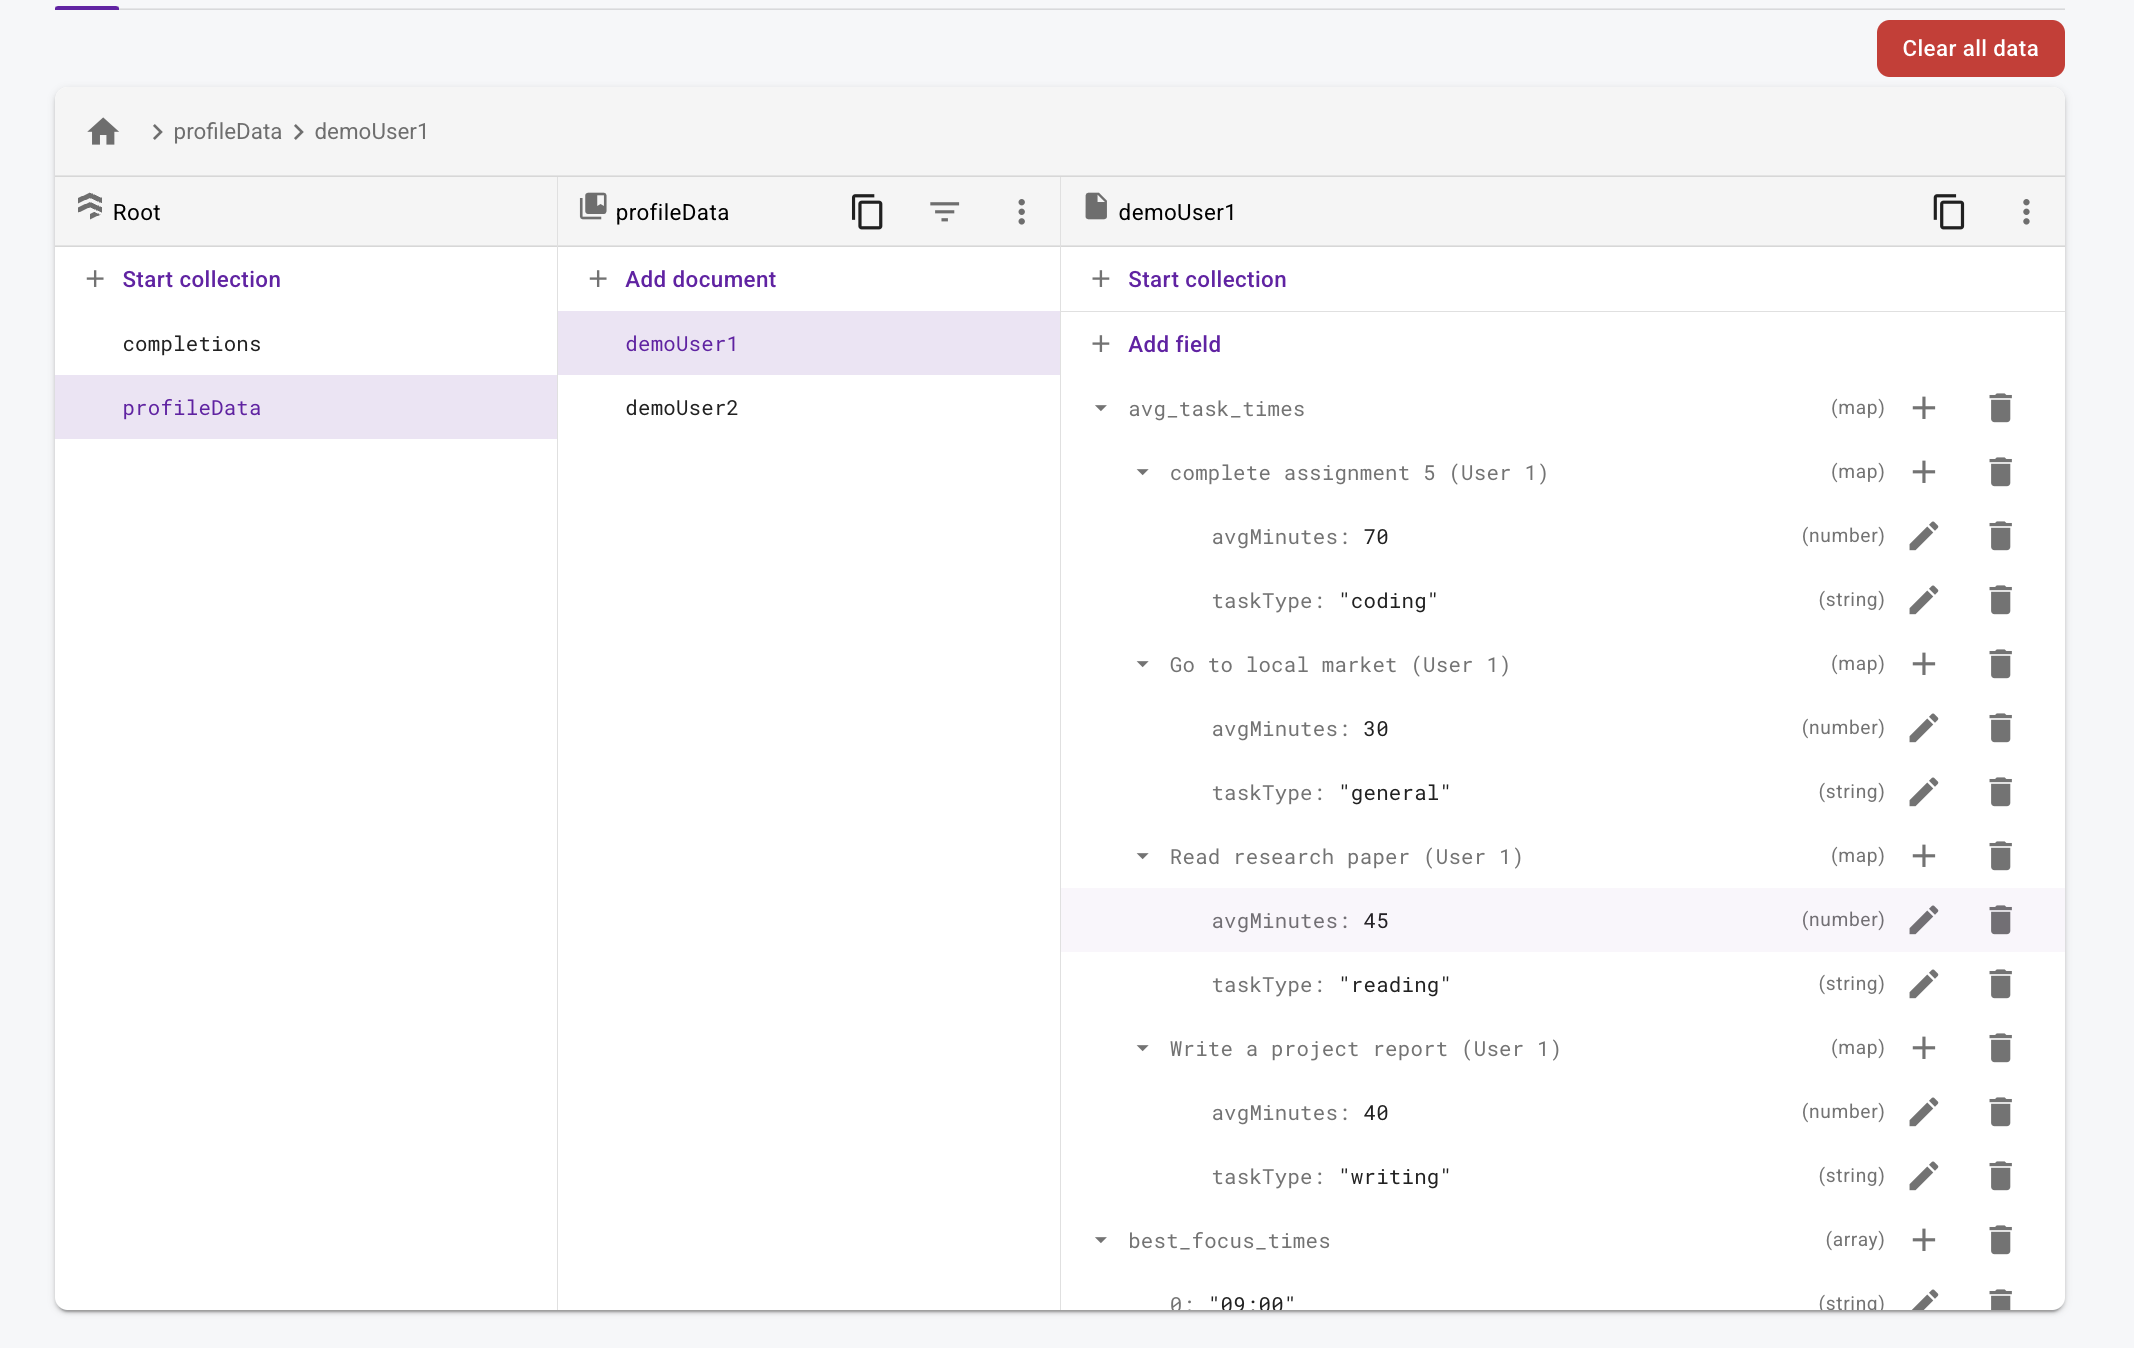The width and height of the screenshot is (2134, 1348).
Task: Select the completions collection
Action: point(191,344)
